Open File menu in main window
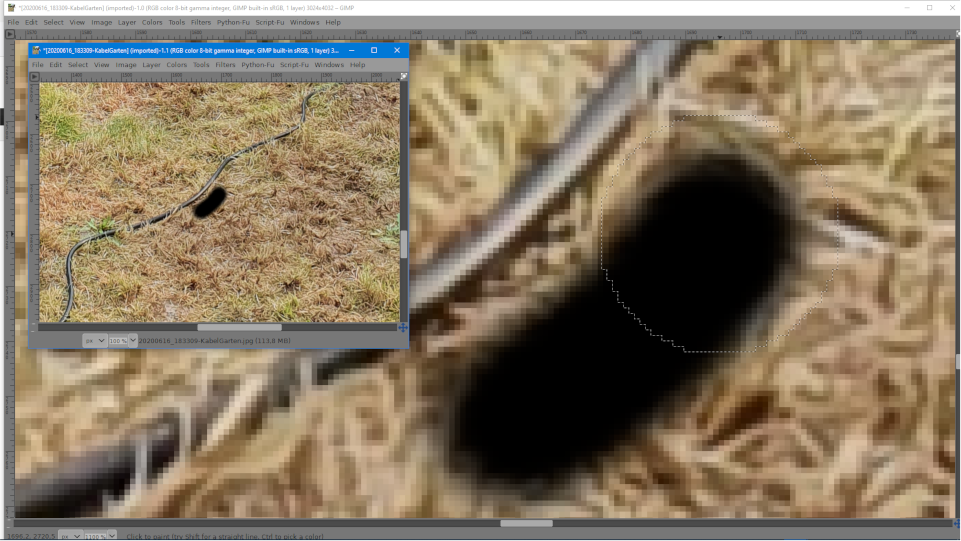The image size is (961, 541). coord(13,23)
